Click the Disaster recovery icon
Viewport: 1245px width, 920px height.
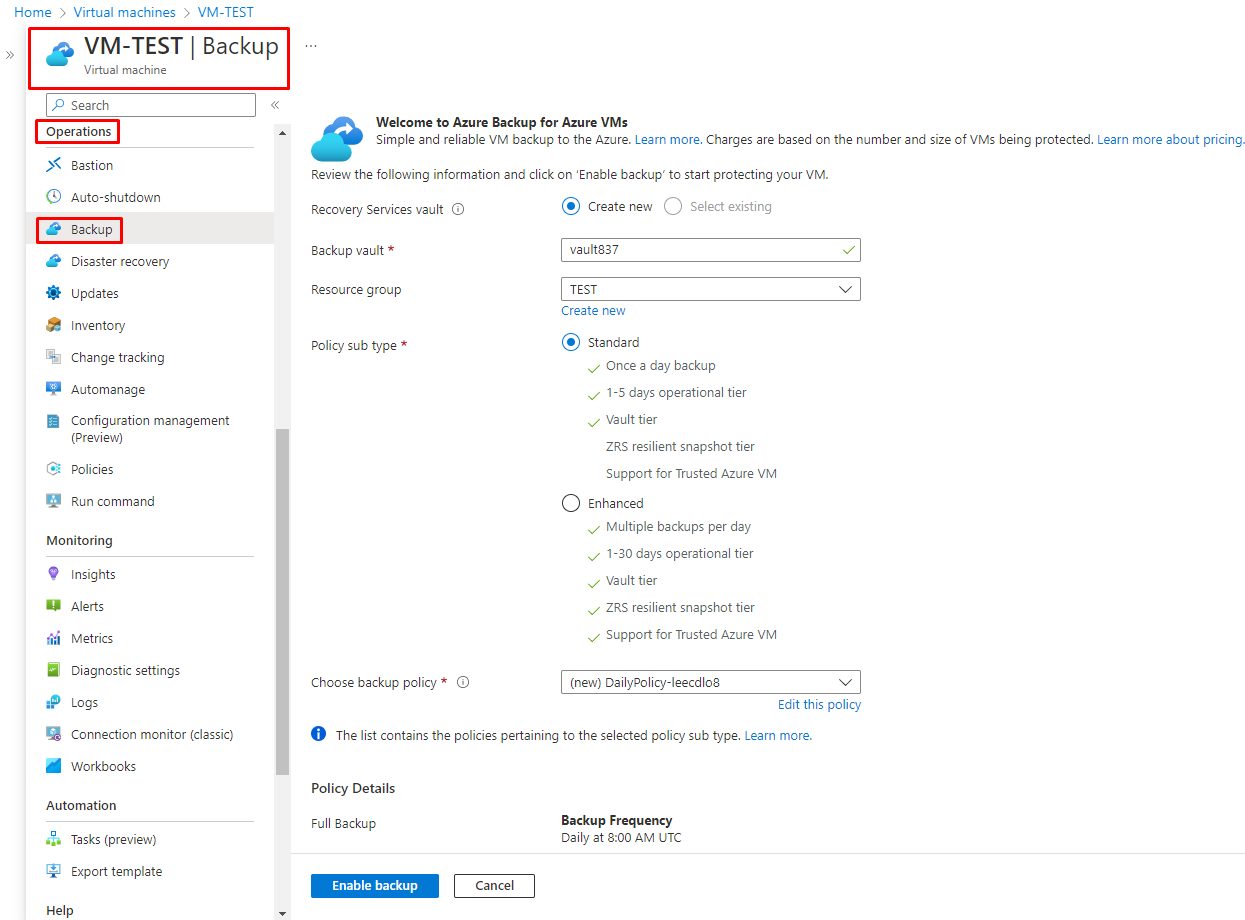point(54,261)
